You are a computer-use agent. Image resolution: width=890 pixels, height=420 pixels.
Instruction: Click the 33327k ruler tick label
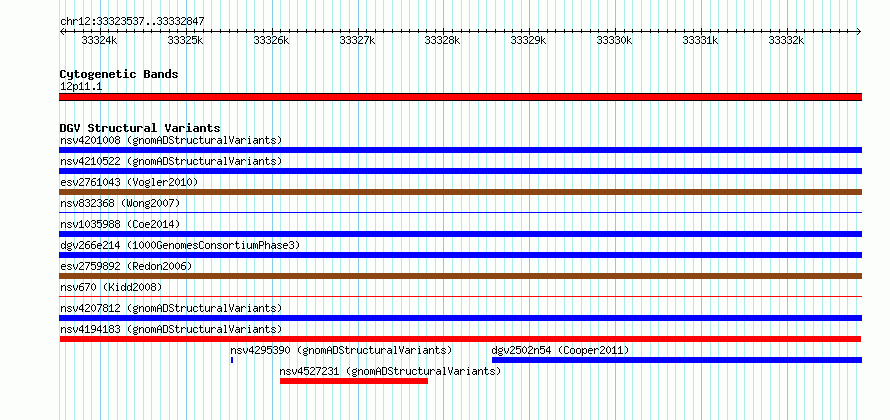point(357,40)
